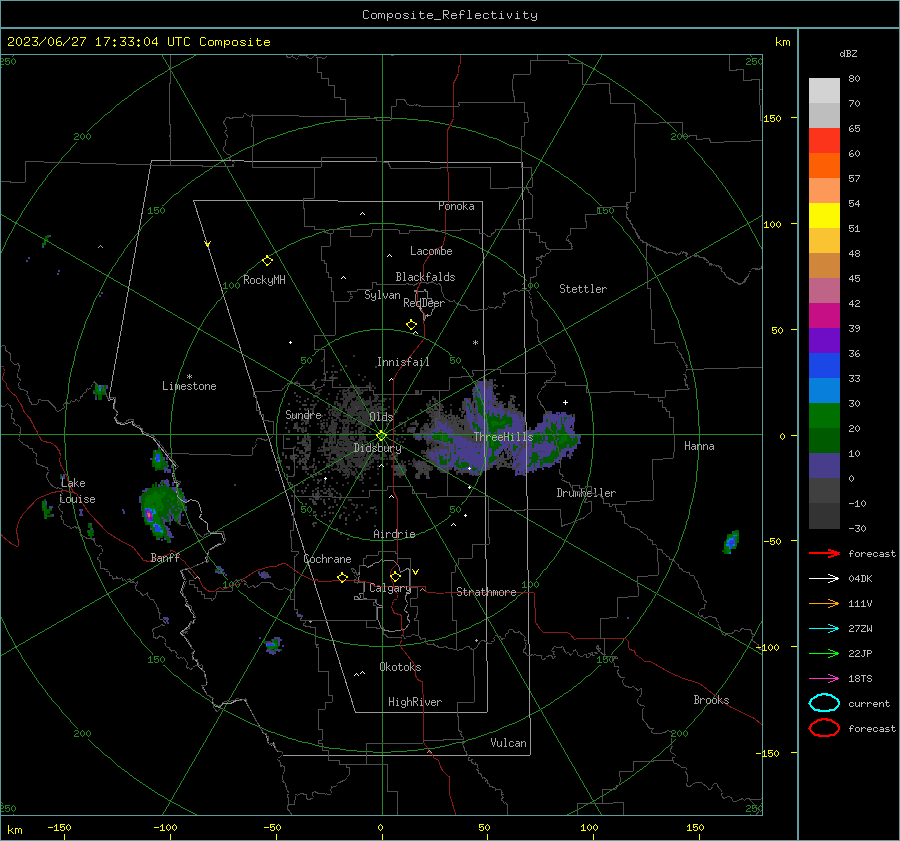Click the Cochrane town label
The image size is (900, 841).
point(327,559)
